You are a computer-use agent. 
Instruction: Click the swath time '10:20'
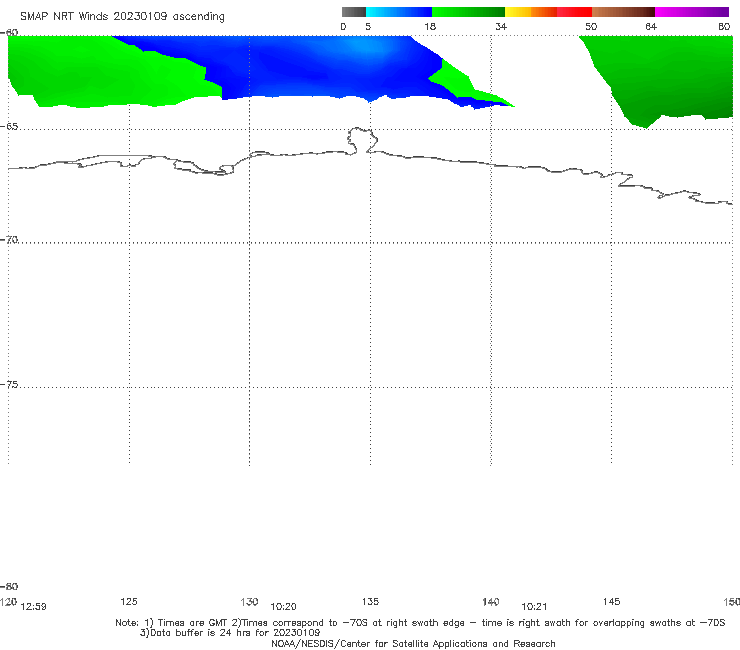[283, 607]
